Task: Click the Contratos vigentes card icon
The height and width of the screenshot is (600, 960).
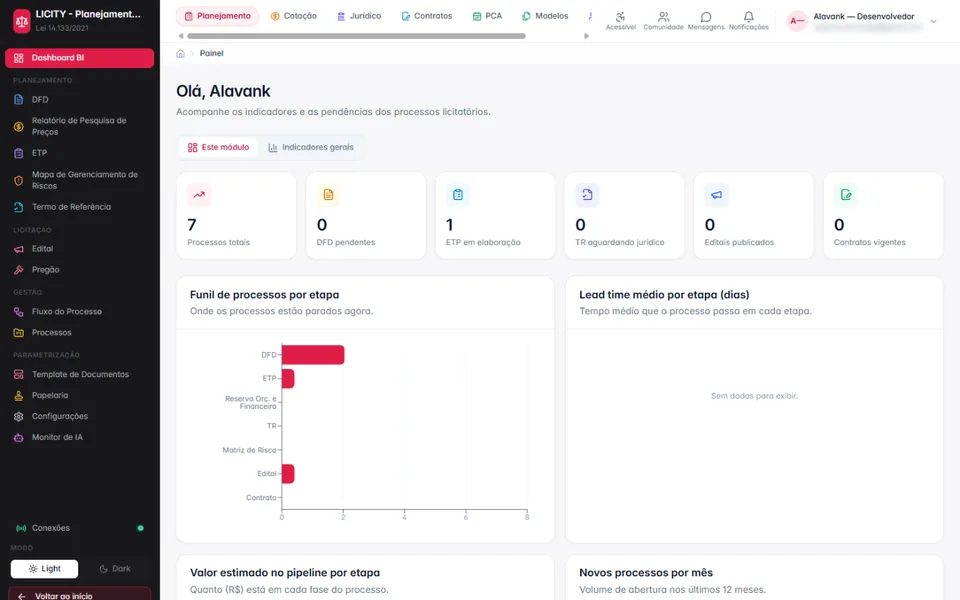Action: [846, 195]
